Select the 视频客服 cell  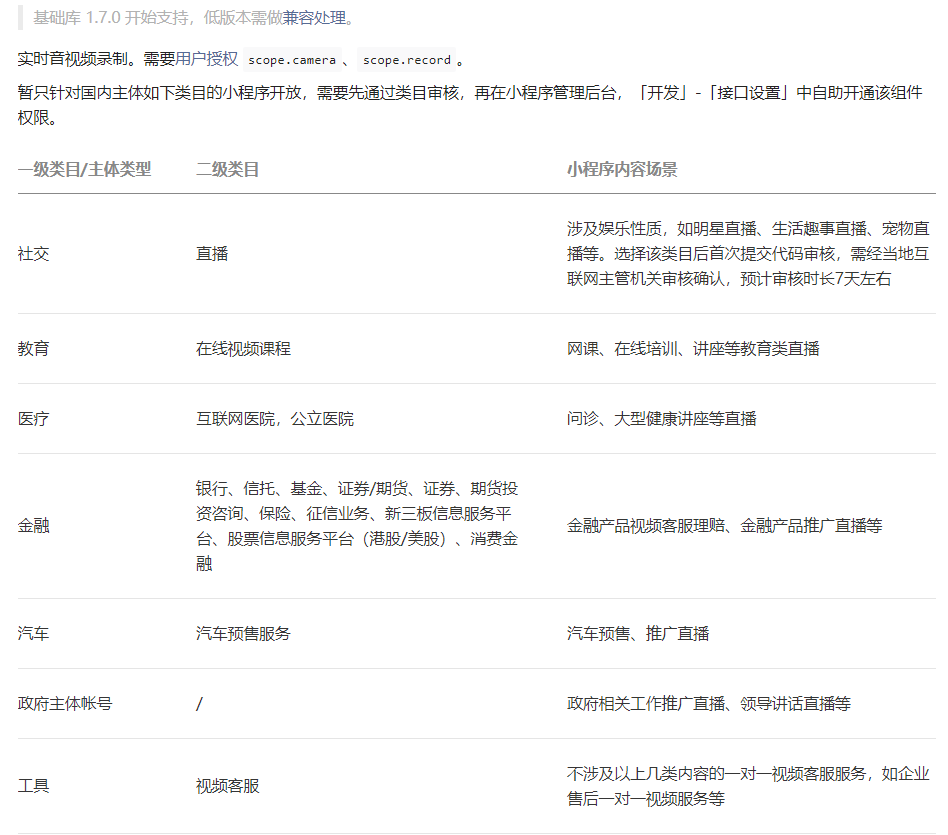tap(227, 786)
